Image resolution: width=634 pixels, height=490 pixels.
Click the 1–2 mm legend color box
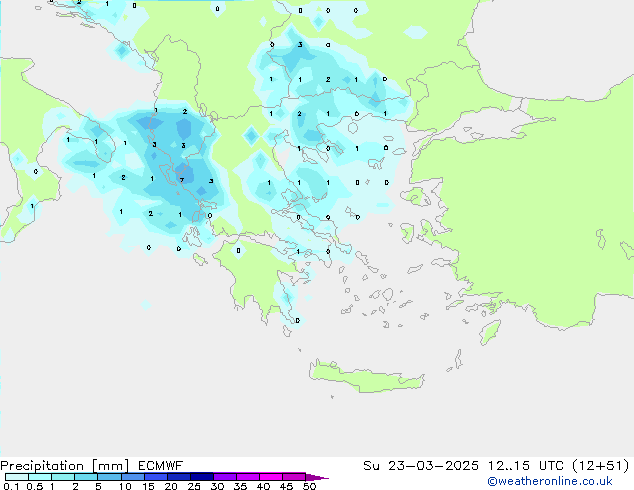[63, 477]
